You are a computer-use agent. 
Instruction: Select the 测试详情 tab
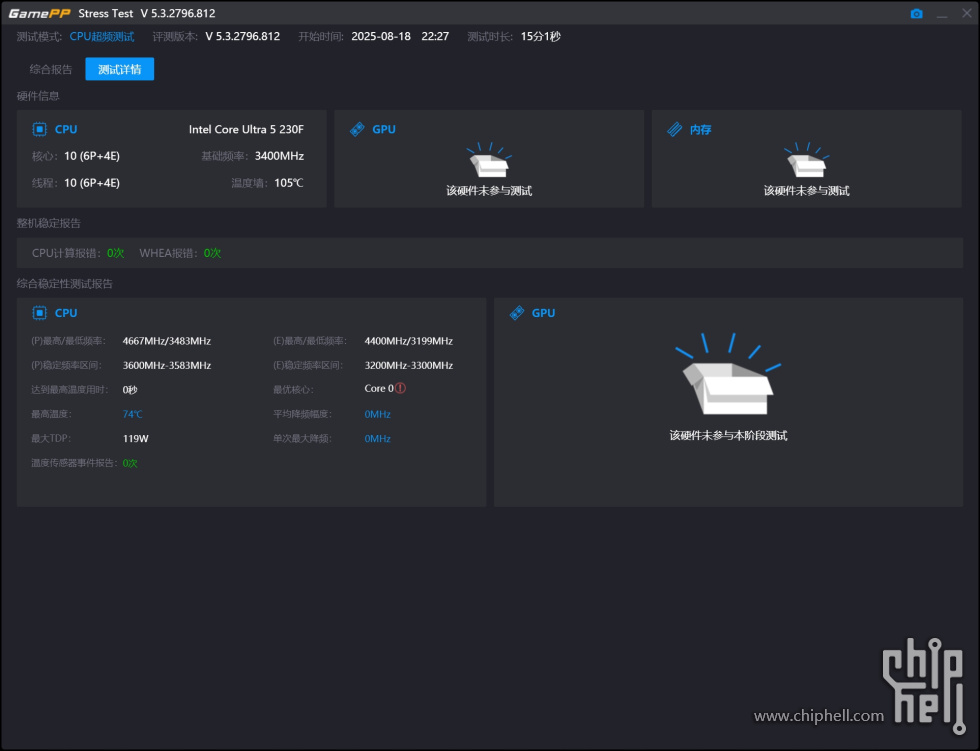(x=119, y=69)
